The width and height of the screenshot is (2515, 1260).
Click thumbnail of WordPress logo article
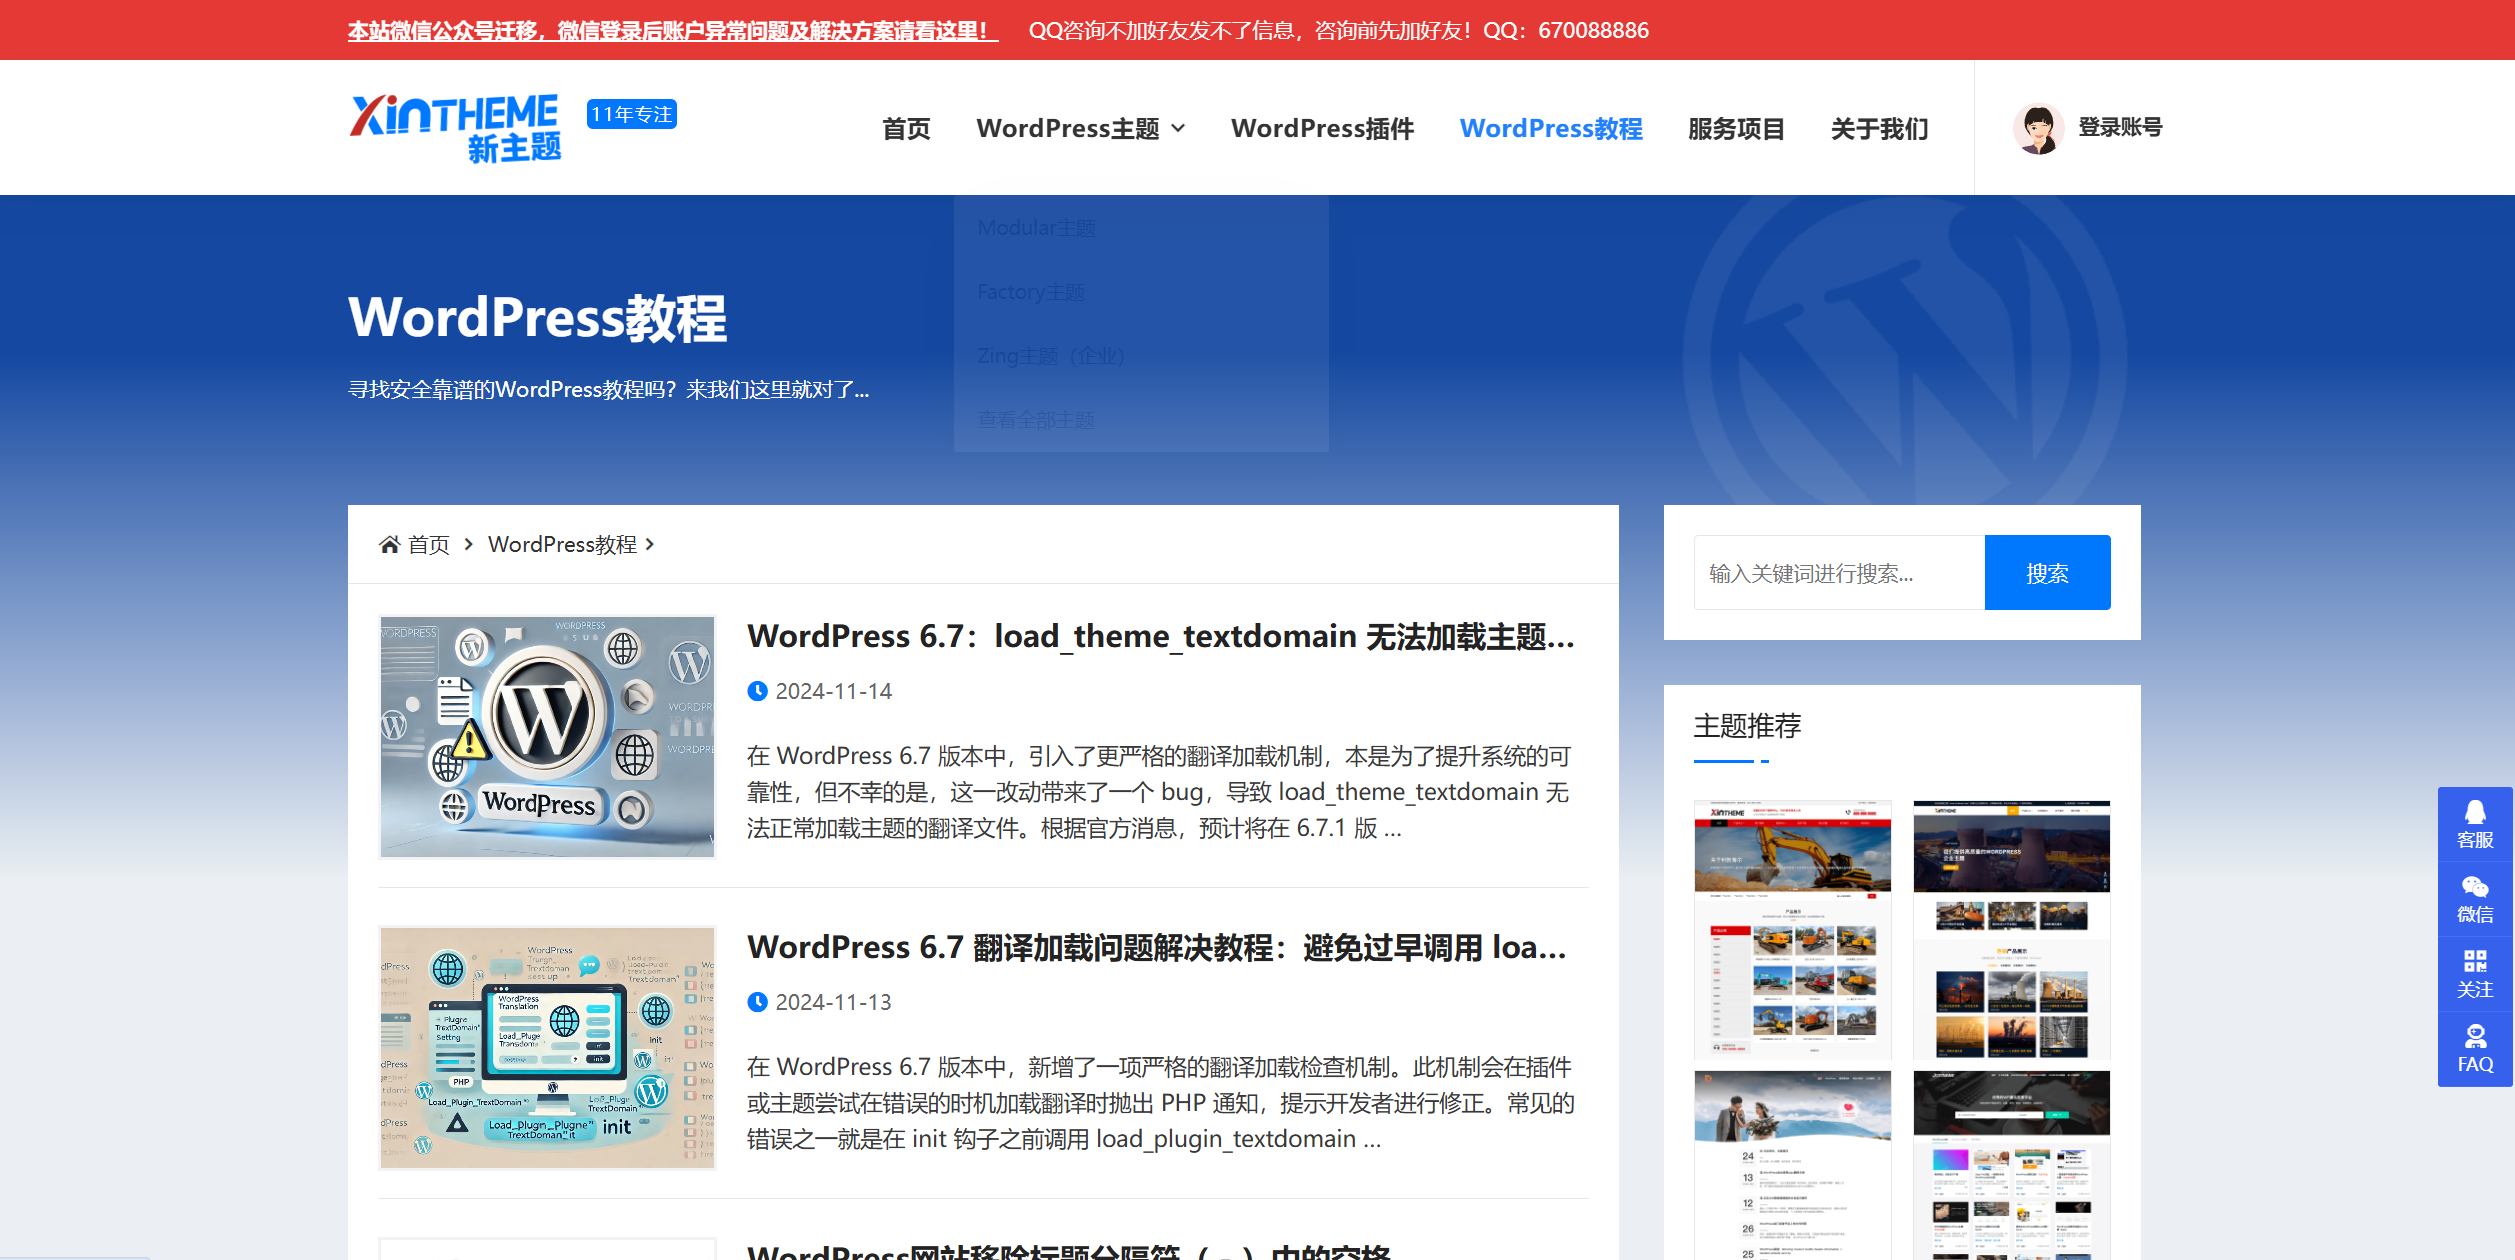tap(547, 737)
